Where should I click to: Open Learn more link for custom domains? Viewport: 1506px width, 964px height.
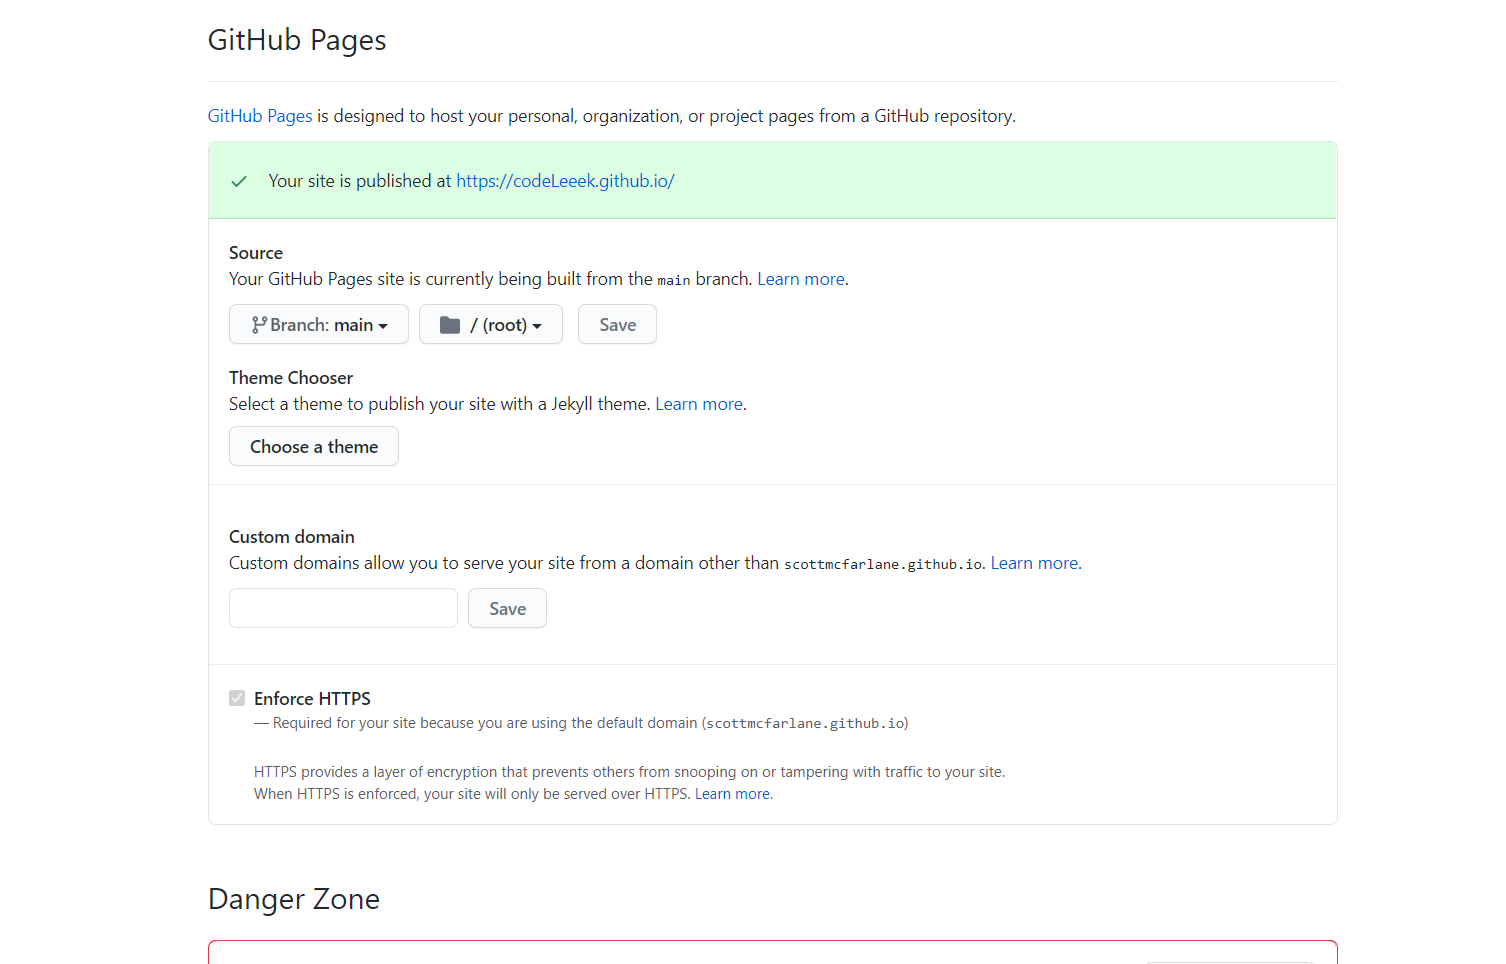tap(1034, 563)
